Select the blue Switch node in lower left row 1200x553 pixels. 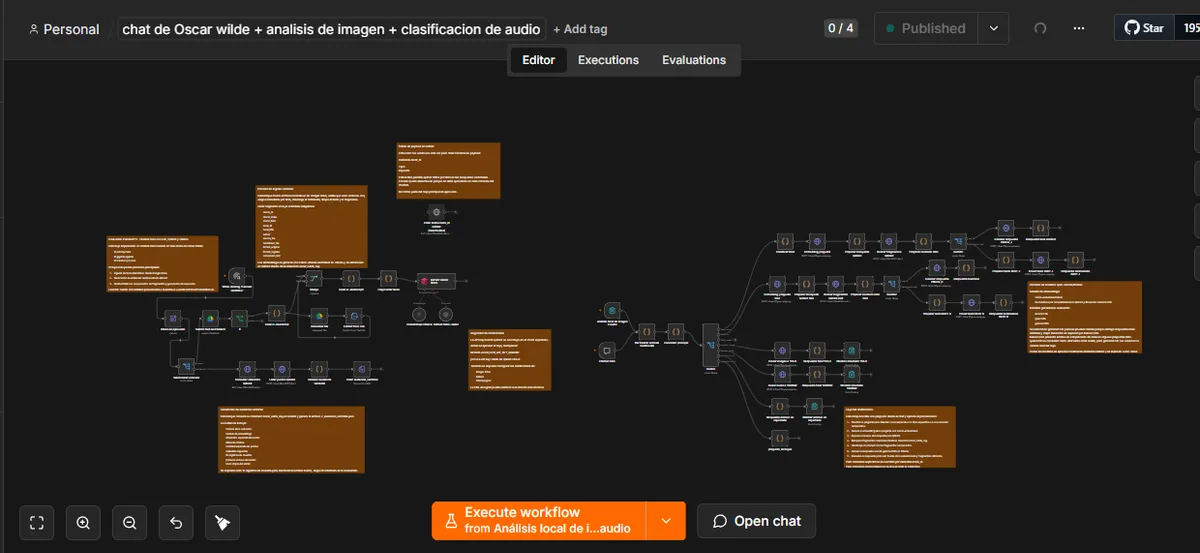click(x=187, y=367)
